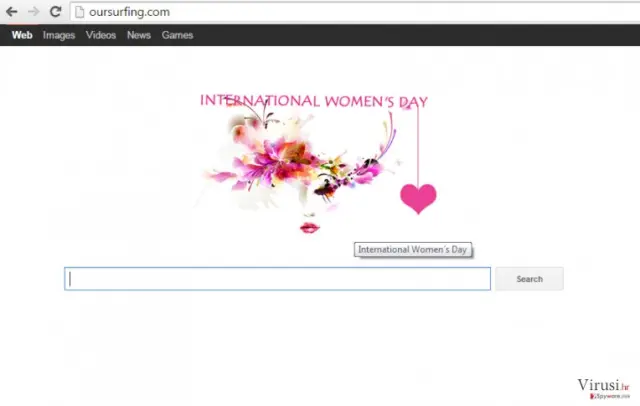Go to the Games tab

(x=177, y=35)
